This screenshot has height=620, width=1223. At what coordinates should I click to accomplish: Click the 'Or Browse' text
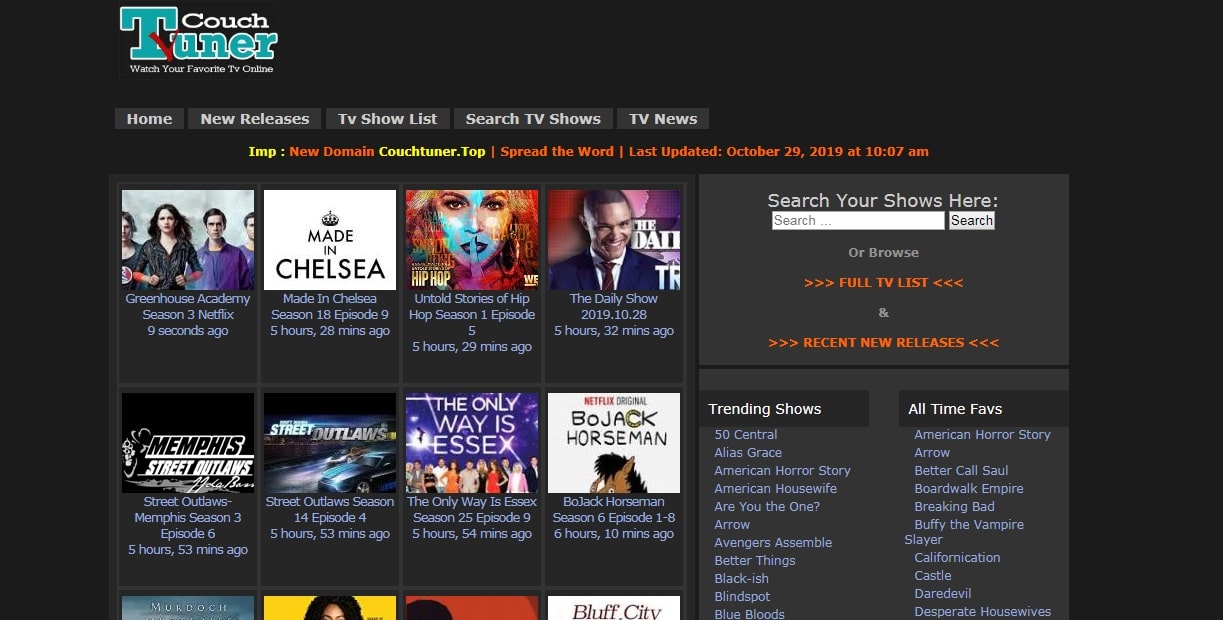pos(884,253)
